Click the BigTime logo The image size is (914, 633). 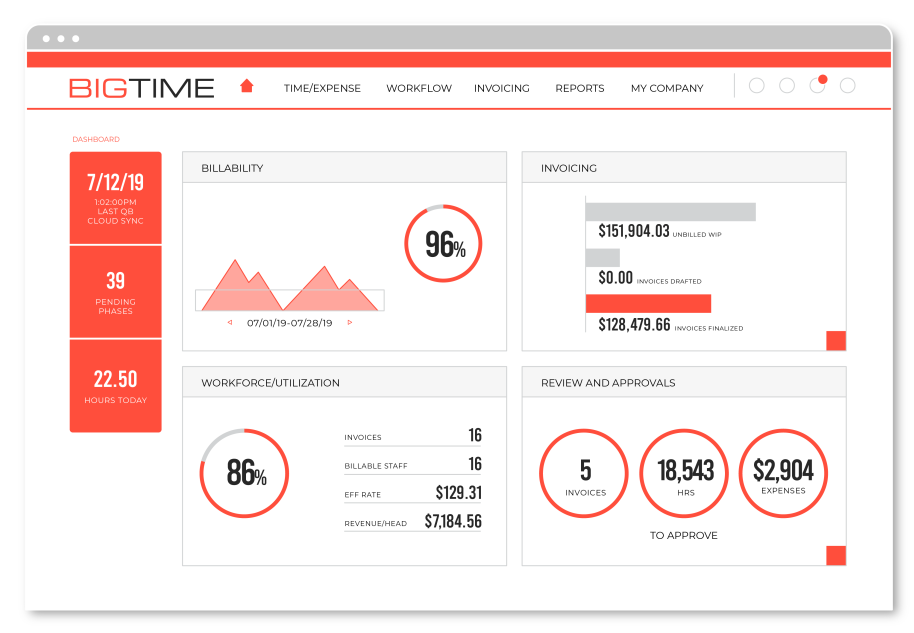tap(142, 88)
